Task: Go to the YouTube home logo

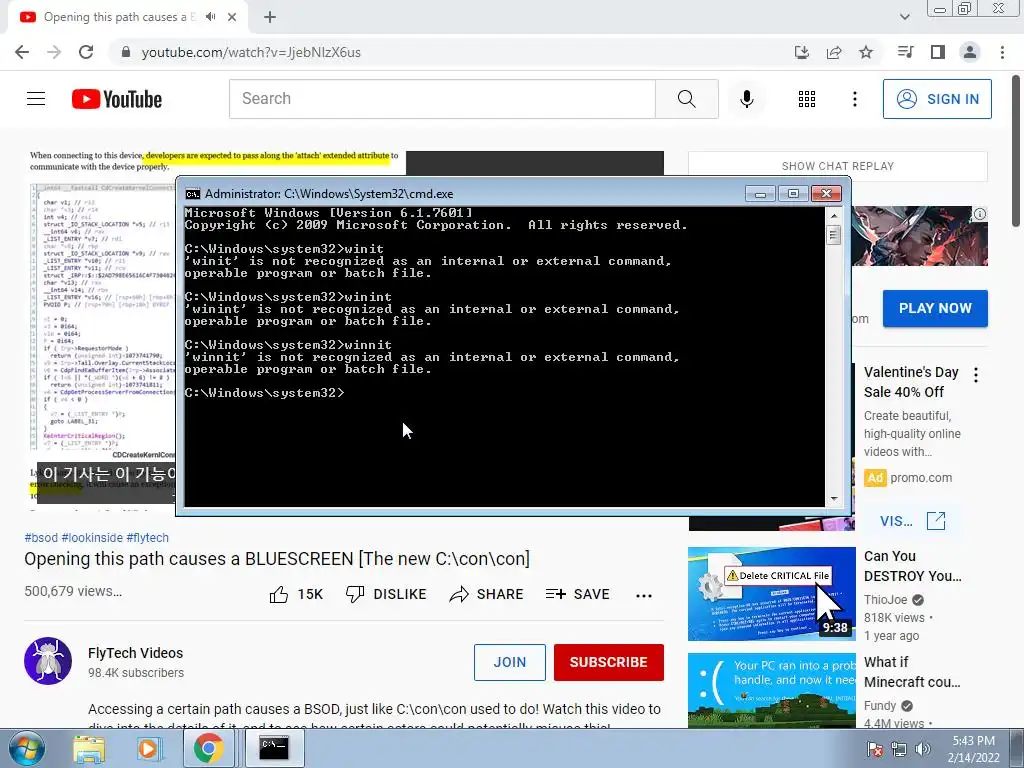Action: coord(117,99)
